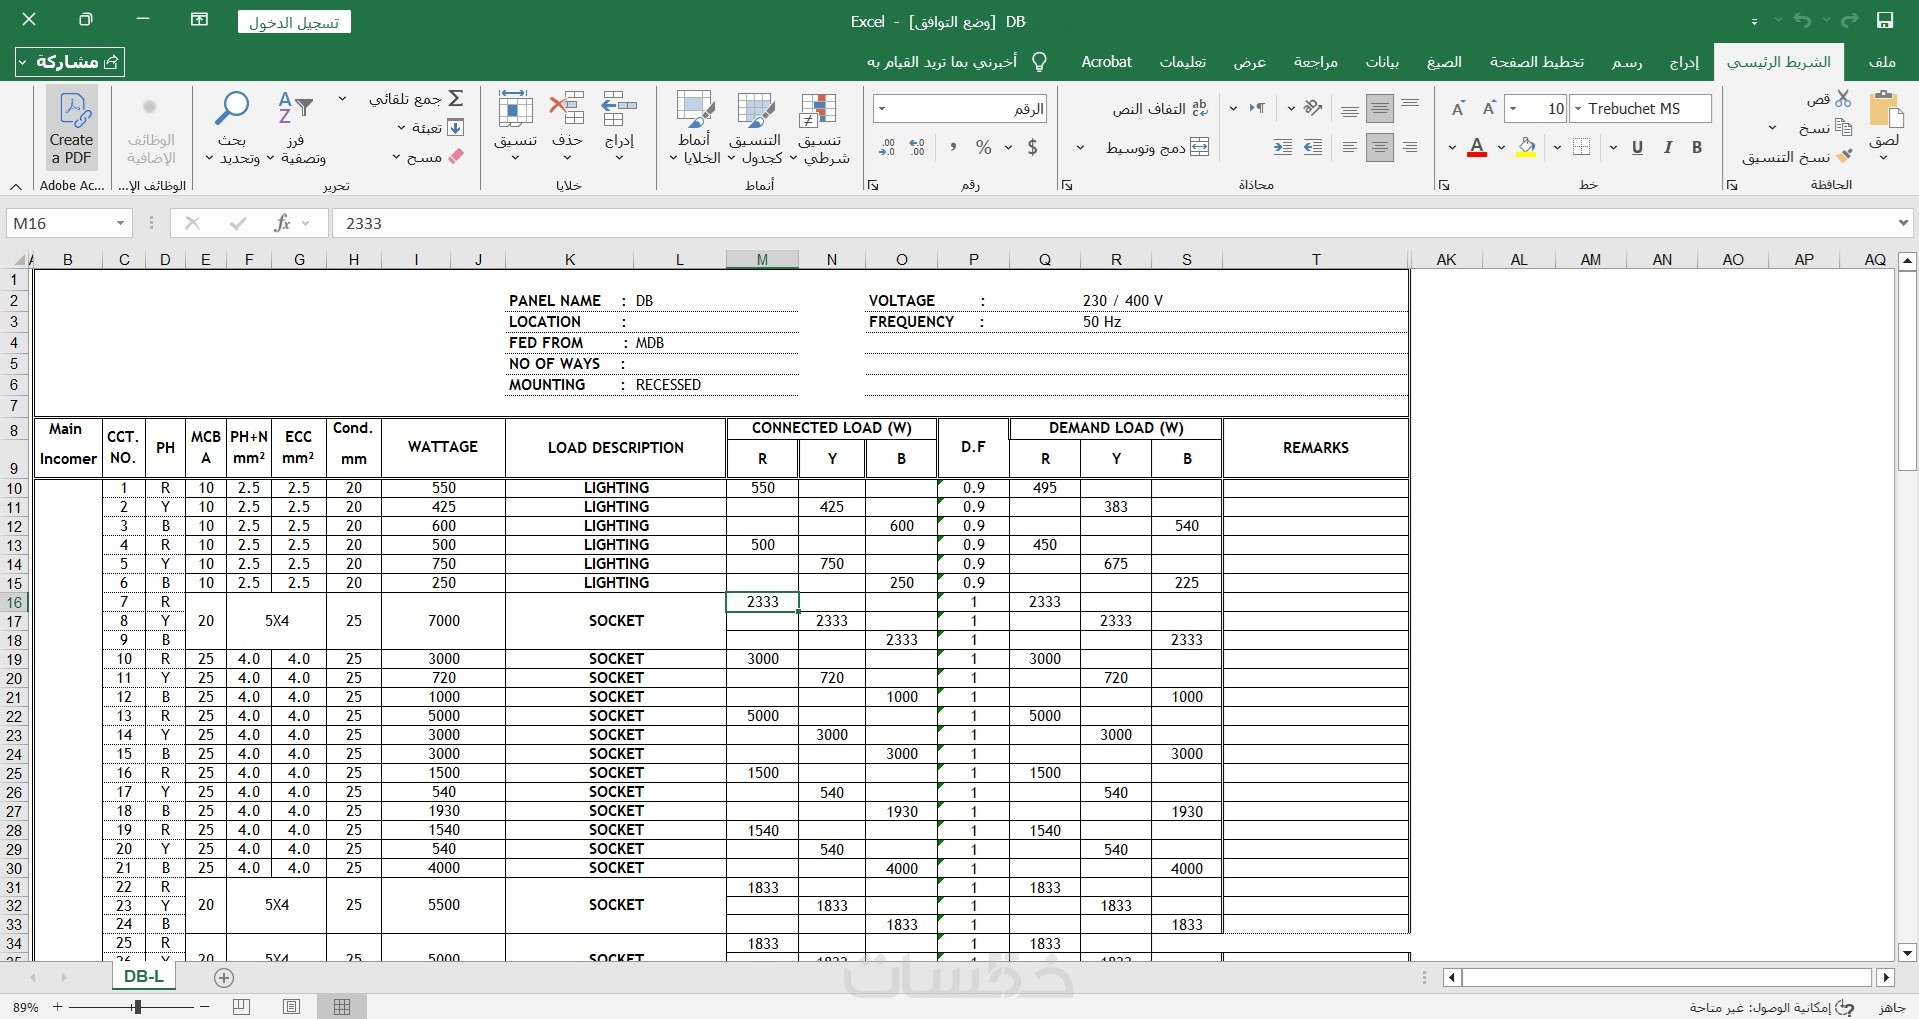Click the decrease indent icon
The width and height of the screenshot is (1919, 1019).
point(1313,148)
